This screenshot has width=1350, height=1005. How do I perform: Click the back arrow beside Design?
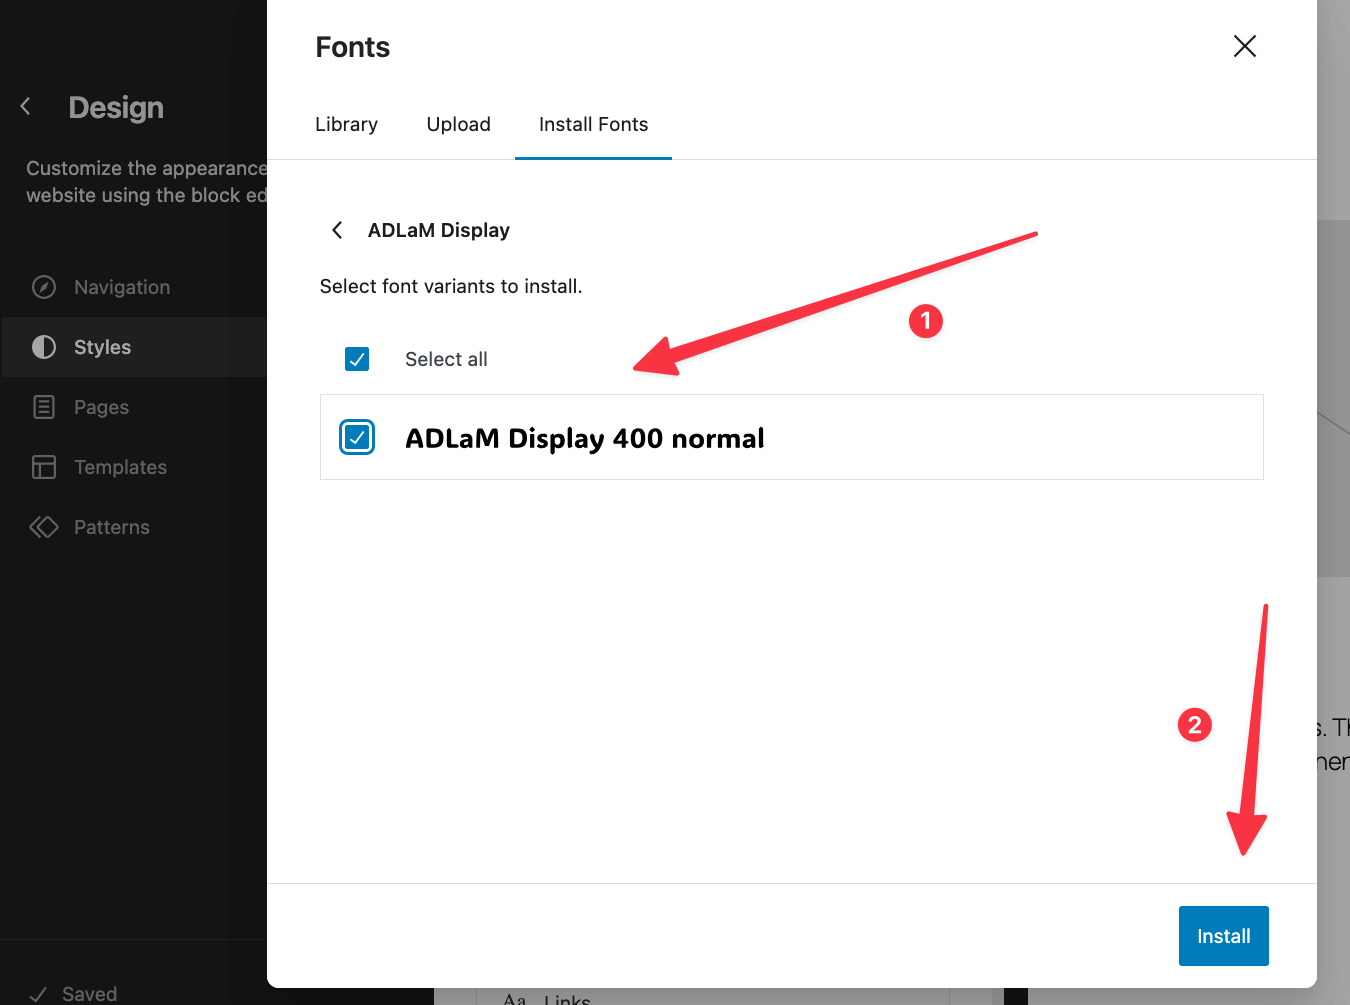tap(24, 106)
